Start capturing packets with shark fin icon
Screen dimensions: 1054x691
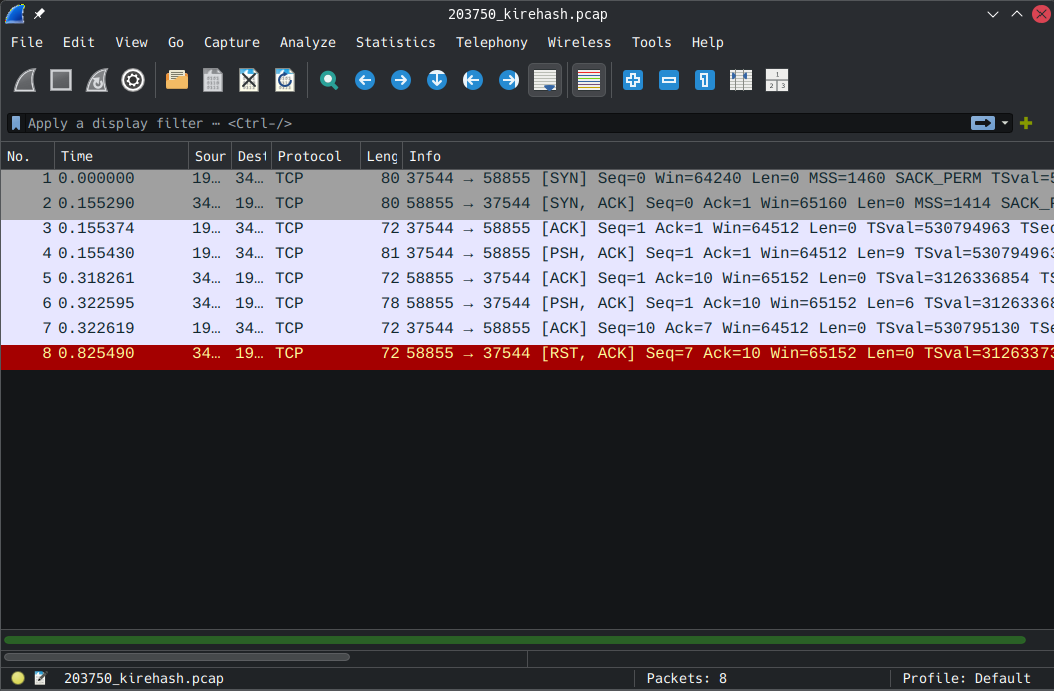click(x=25, y=80)
